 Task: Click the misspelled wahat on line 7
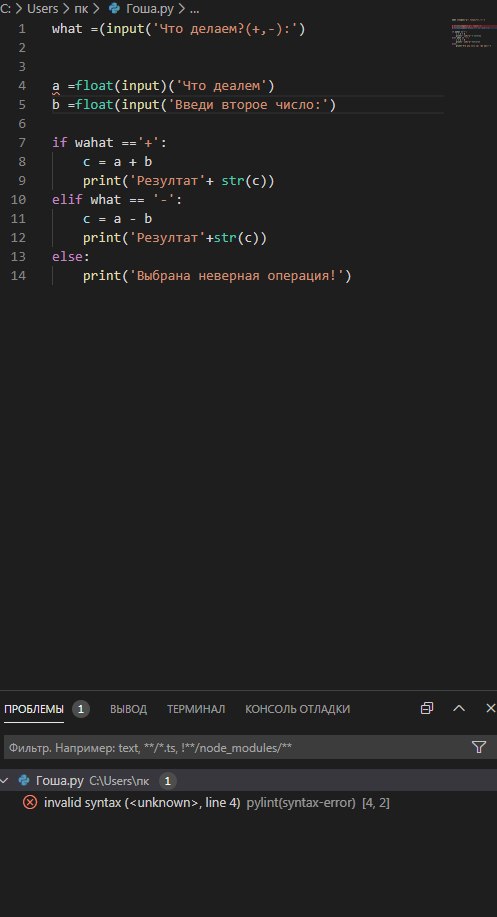pyautogui.click(x=94, y=143)
